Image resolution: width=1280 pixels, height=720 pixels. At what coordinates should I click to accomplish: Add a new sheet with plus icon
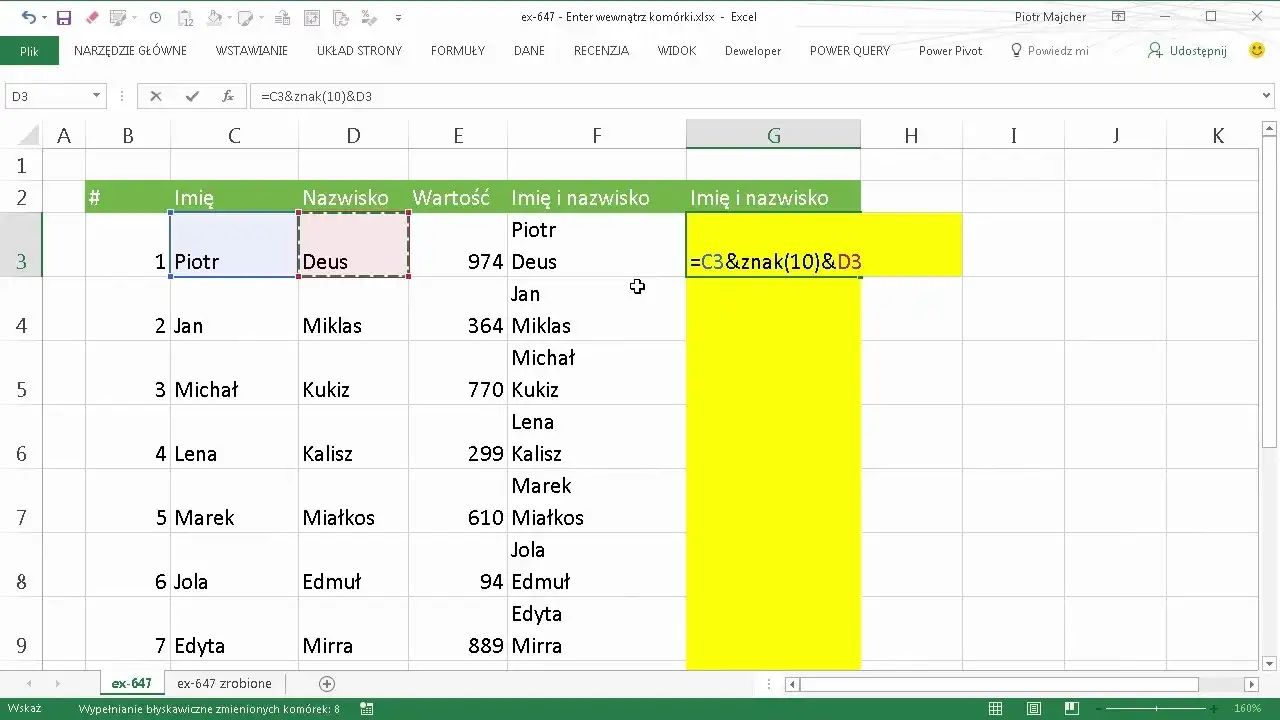326,684
